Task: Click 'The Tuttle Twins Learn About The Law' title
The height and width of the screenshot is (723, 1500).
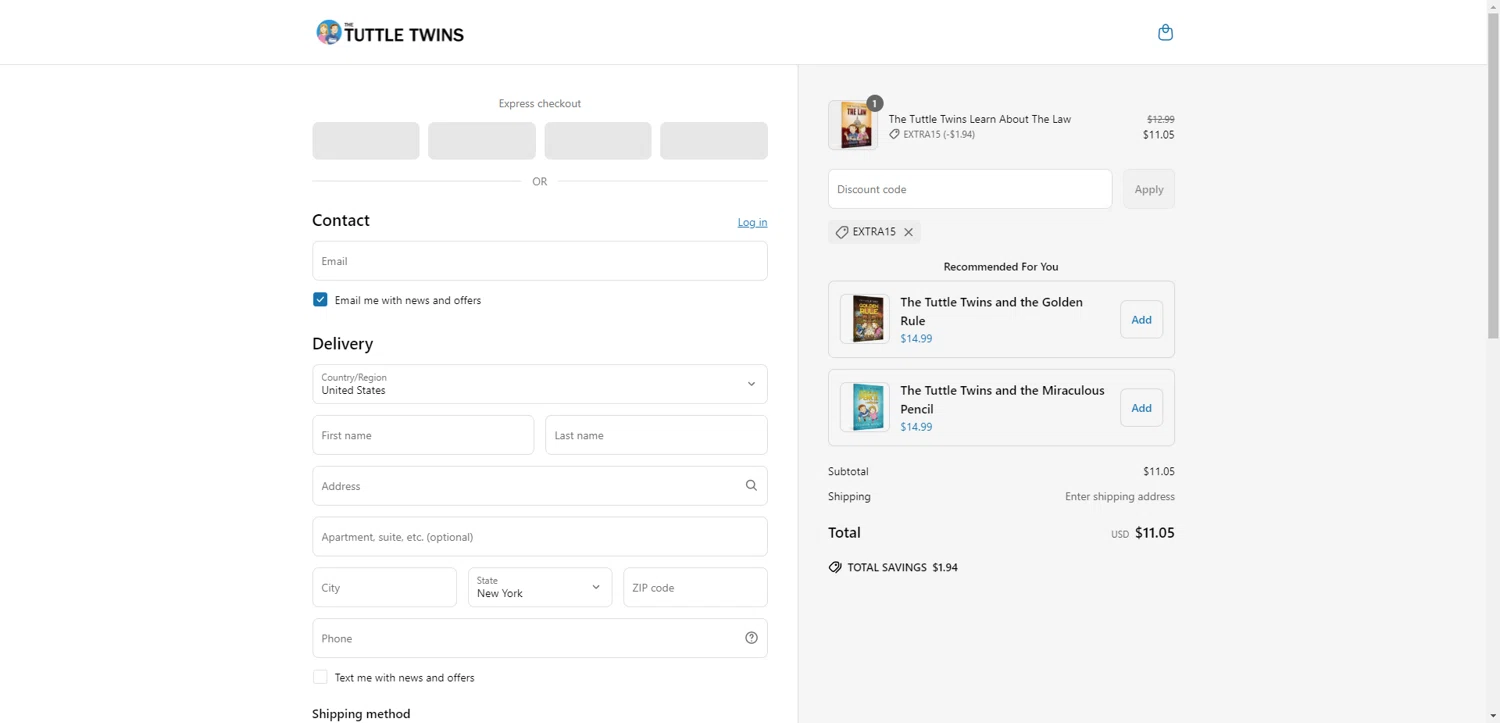Action: 980,119
